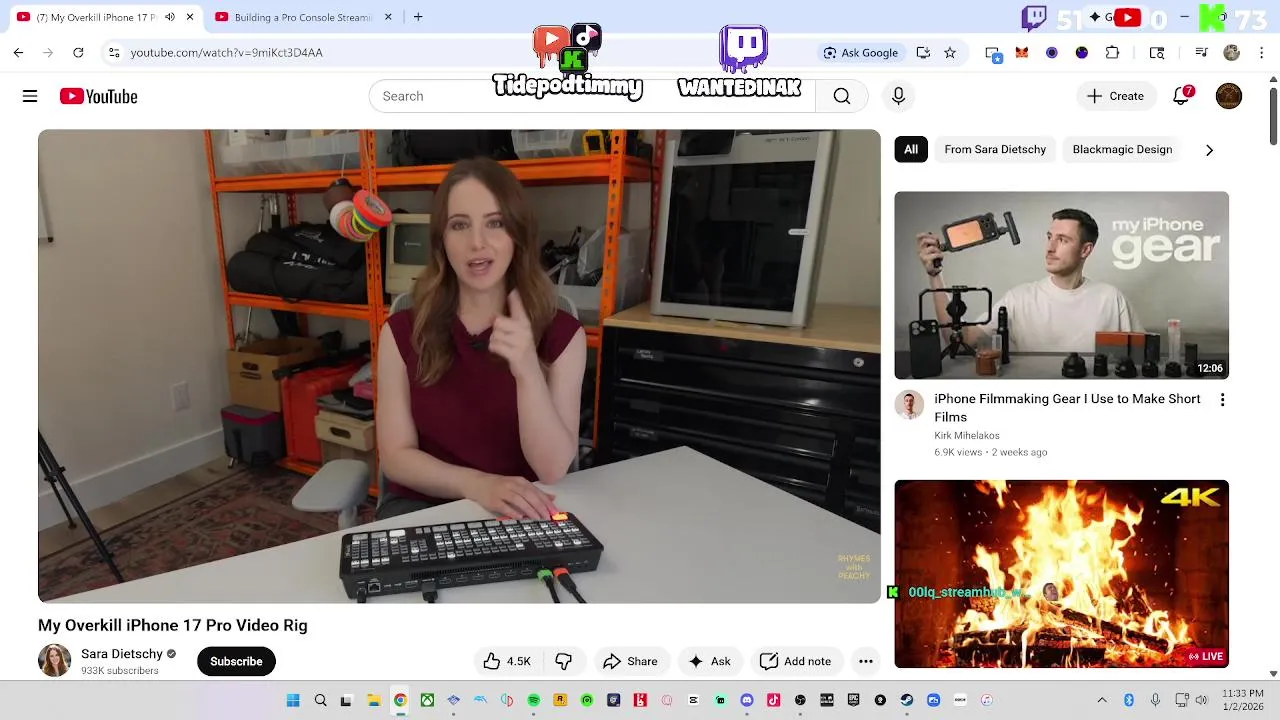
Task: Open iPhone Filmmaking Gear video title
Action: pos(1067,408)
